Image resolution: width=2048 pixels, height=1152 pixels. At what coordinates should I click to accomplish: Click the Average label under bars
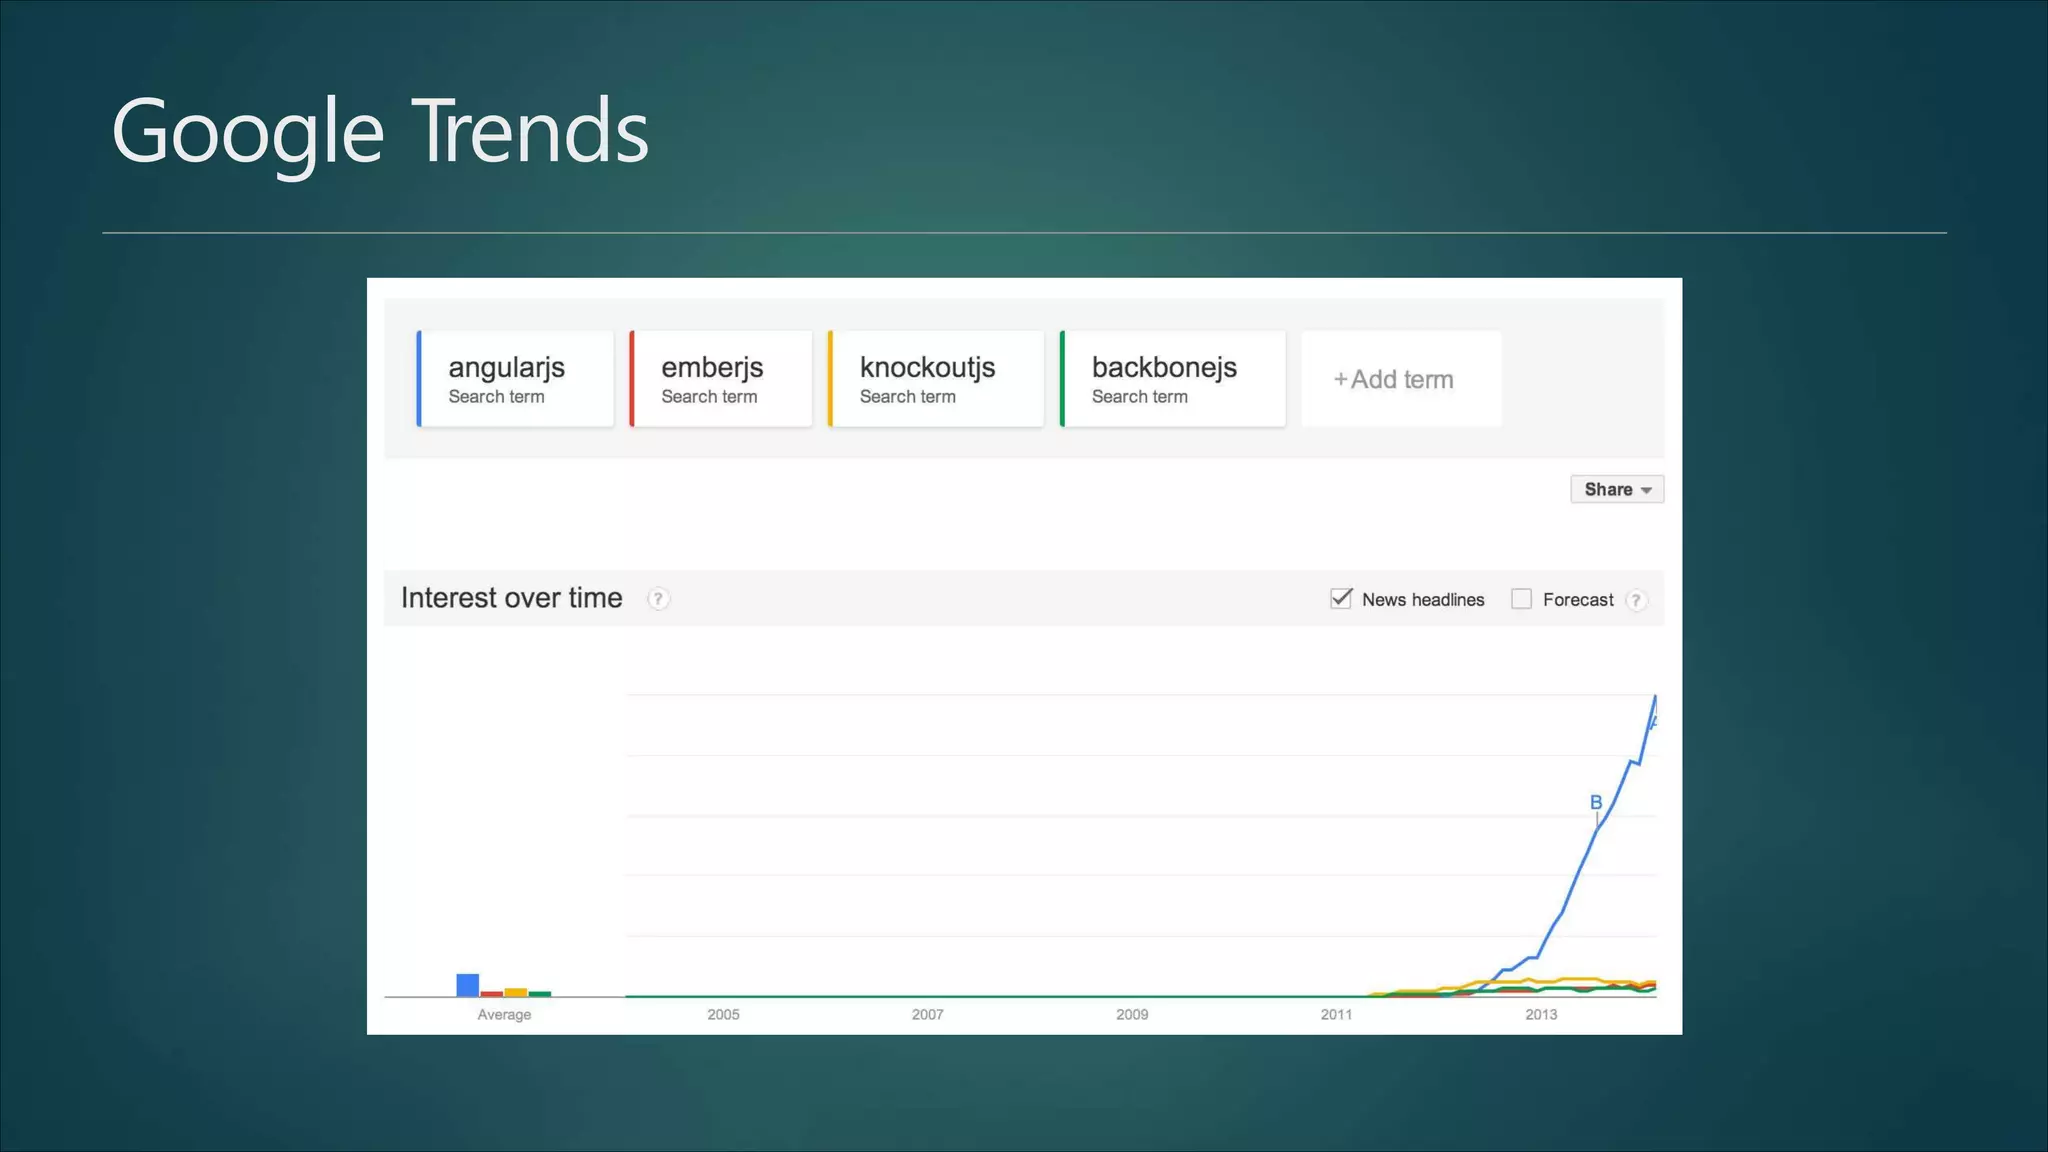tap(504, 1014)
